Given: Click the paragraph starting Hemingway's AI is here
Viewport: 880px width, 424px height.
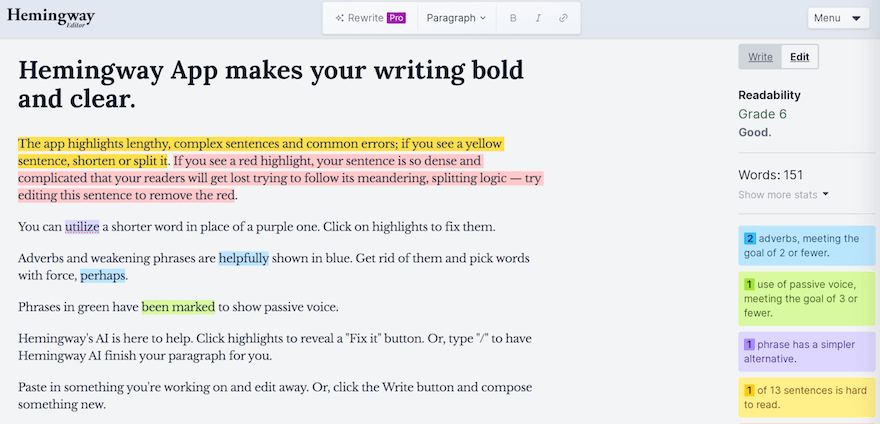Looking at the screenshot, I should 275,348.
